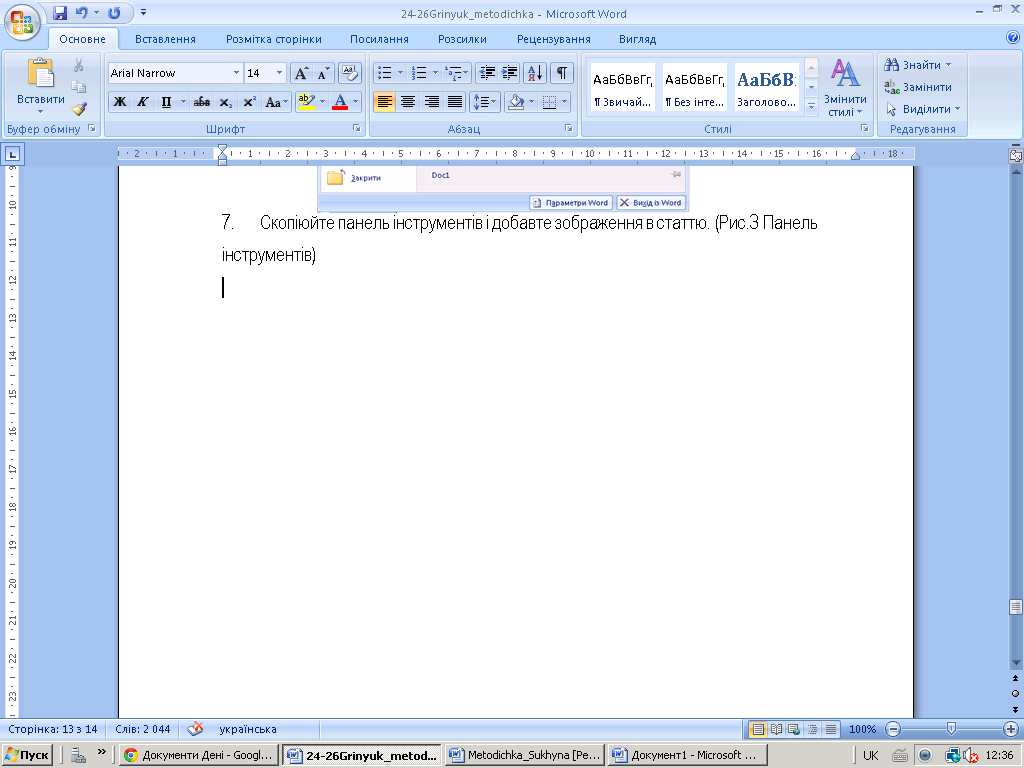Screen dimensions: 1024x768
Task: Switch to the Розсилки tab
Action: [x=462, y=39]
